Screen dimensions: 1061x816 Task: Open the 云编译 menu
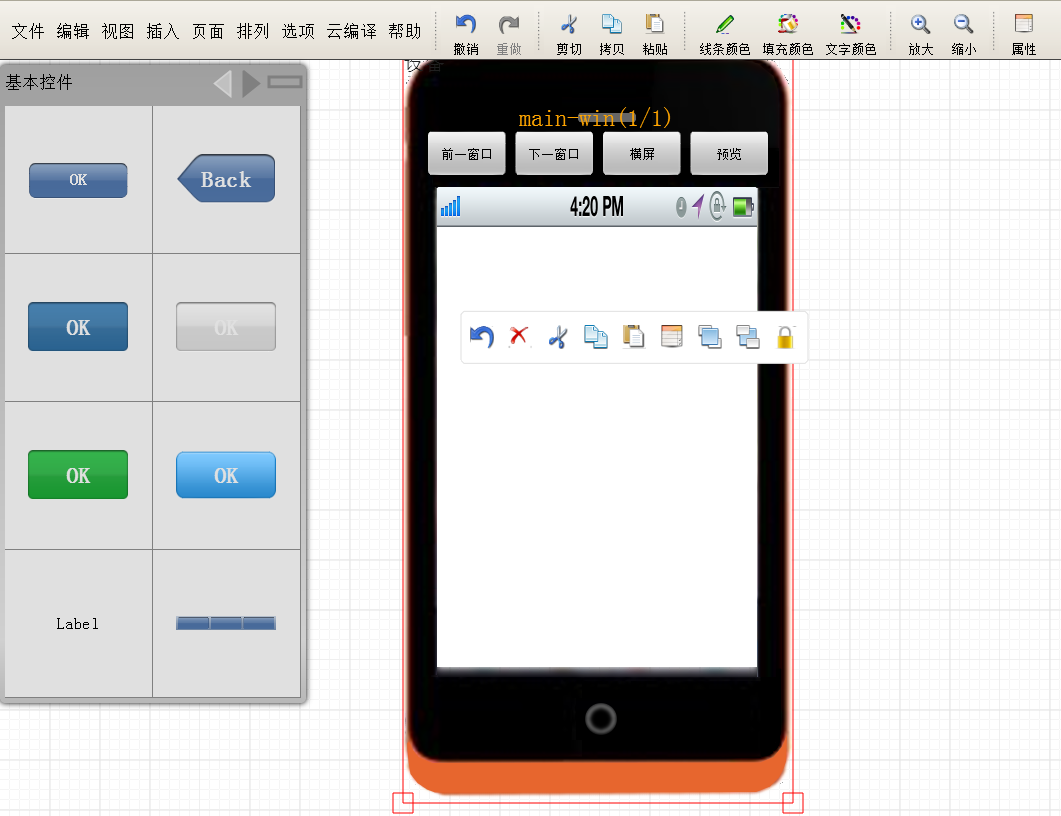coord(352,31)
